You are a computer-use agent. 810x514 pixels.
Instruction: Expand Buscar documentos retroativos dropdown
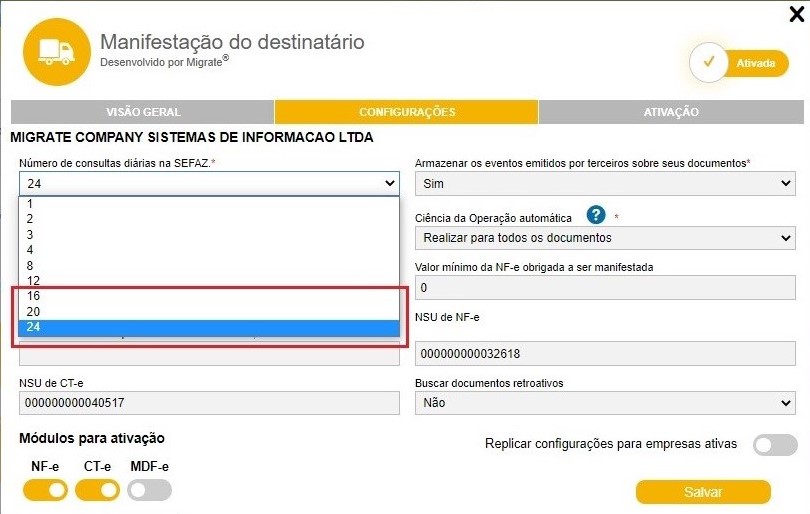604,403
